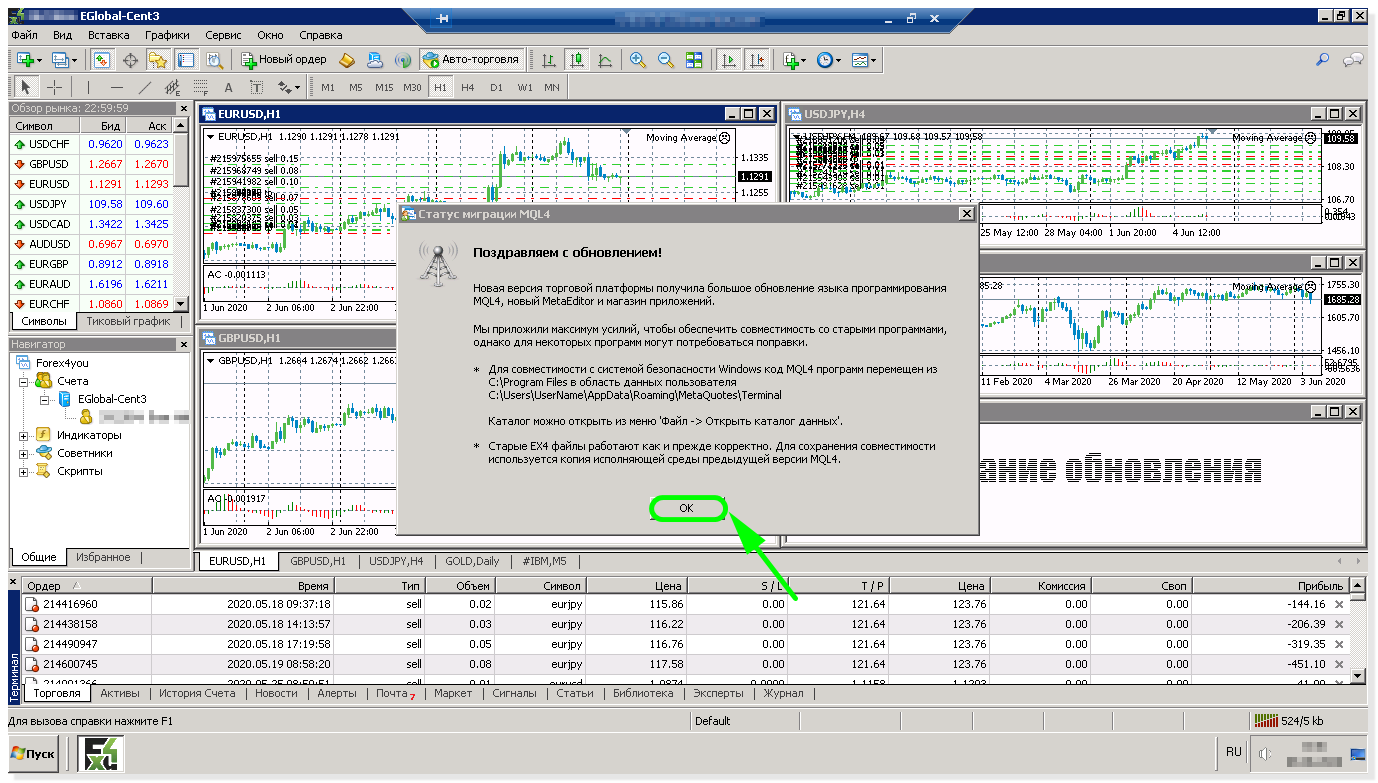Click the Zoom Out magnifier icon
1378x783 pixels.
point(666,60)
